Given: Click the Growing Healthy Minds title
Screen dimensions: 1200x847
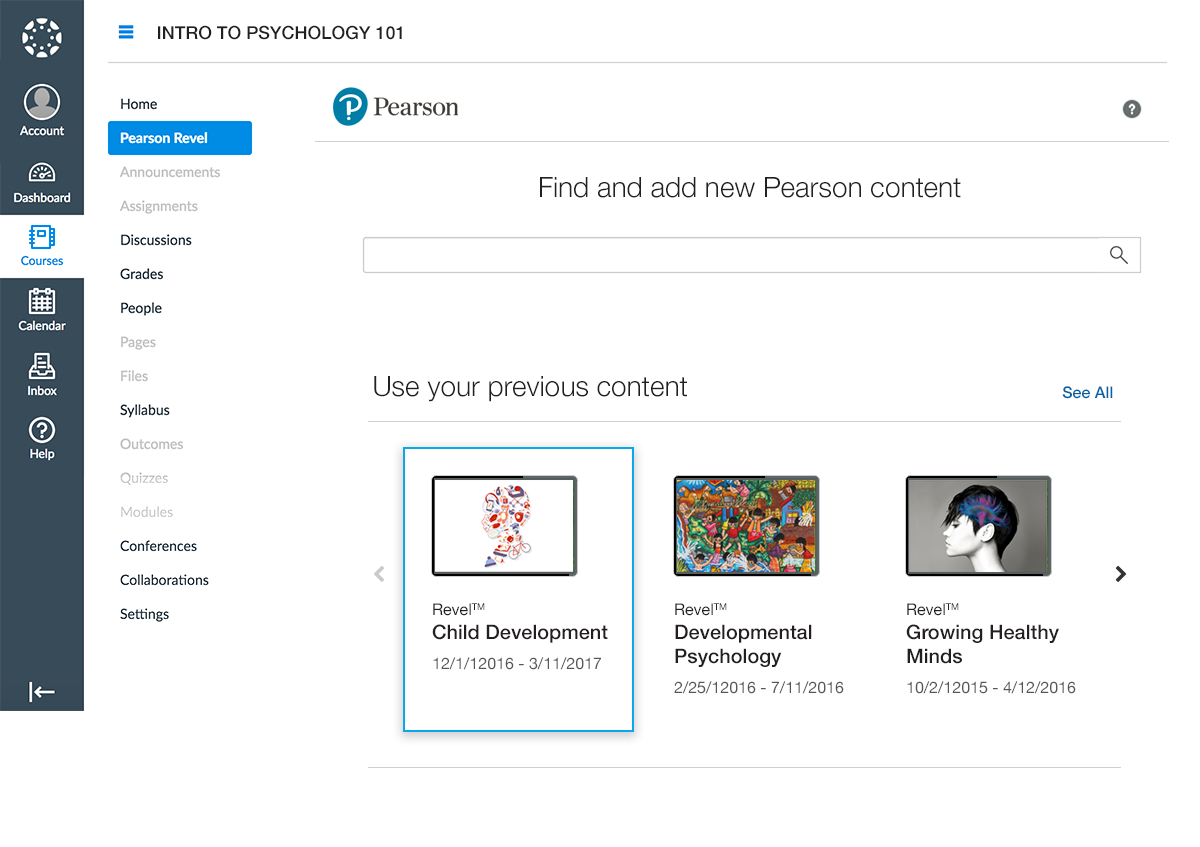Looking at the screenshot, I should click(982, 645).
